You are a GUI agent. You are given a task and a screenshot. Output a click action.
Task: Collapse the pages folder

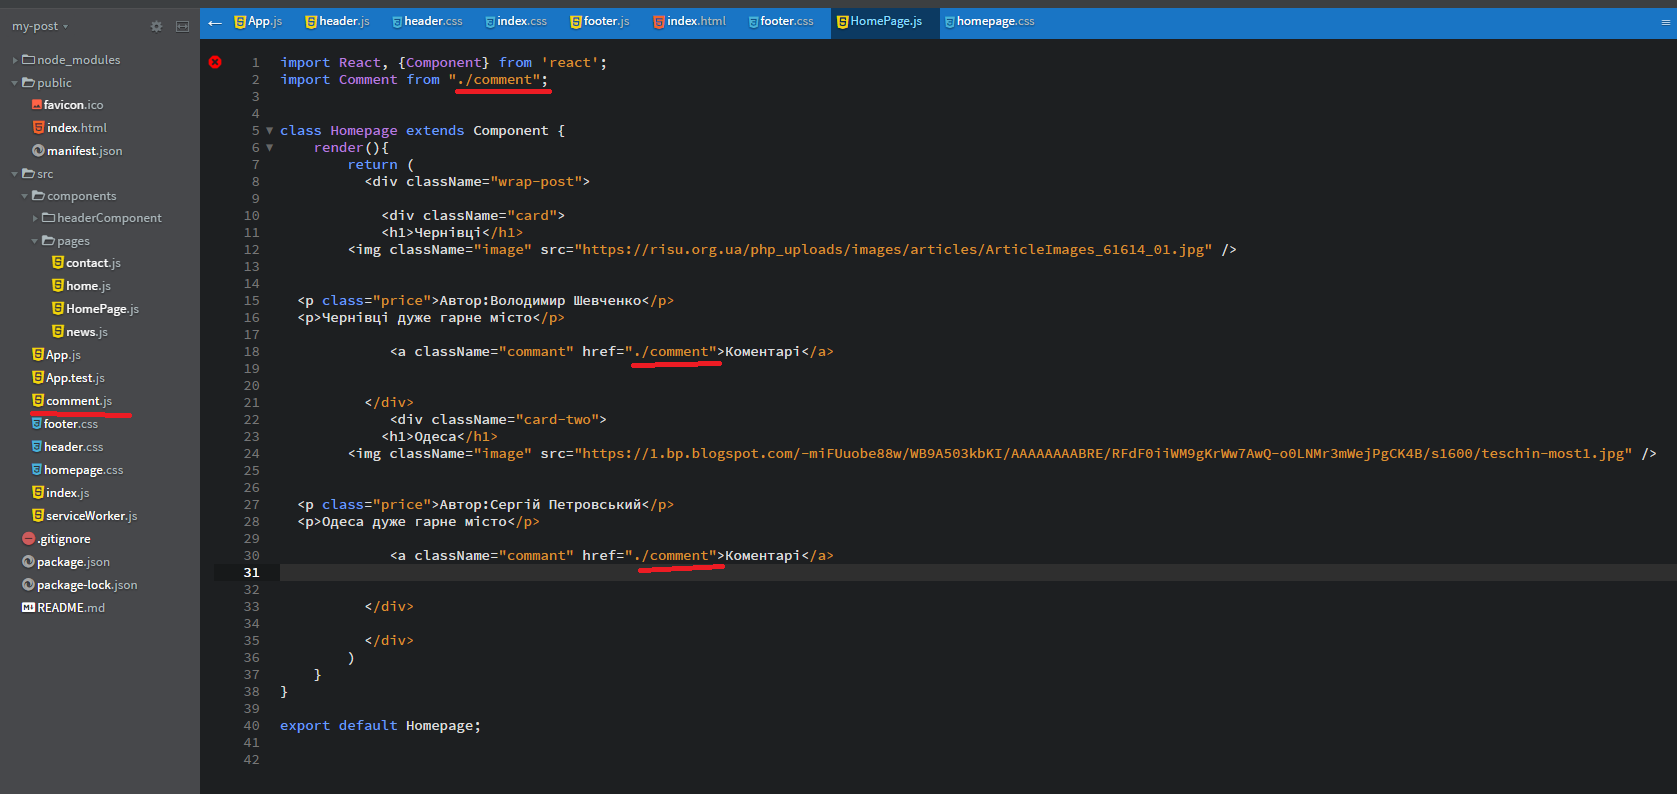point(35,241)
